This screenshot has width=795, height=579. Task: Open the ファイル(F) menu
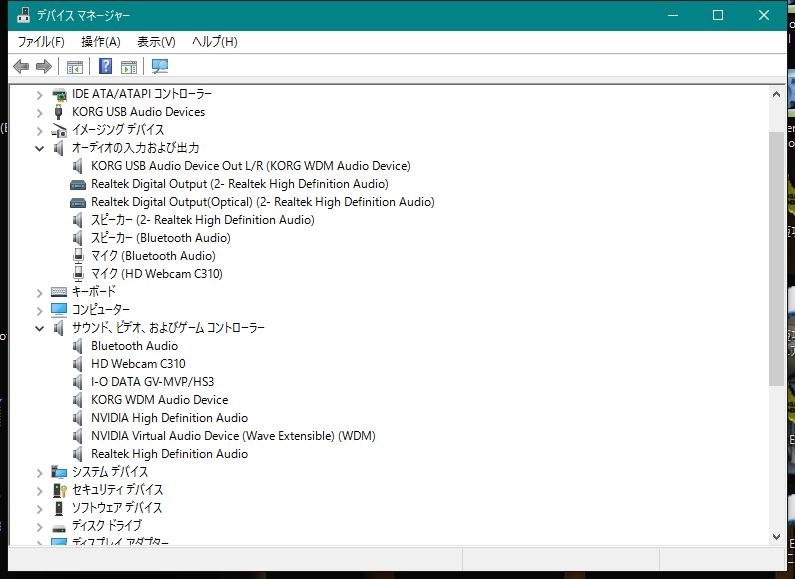tap(41, 42)
